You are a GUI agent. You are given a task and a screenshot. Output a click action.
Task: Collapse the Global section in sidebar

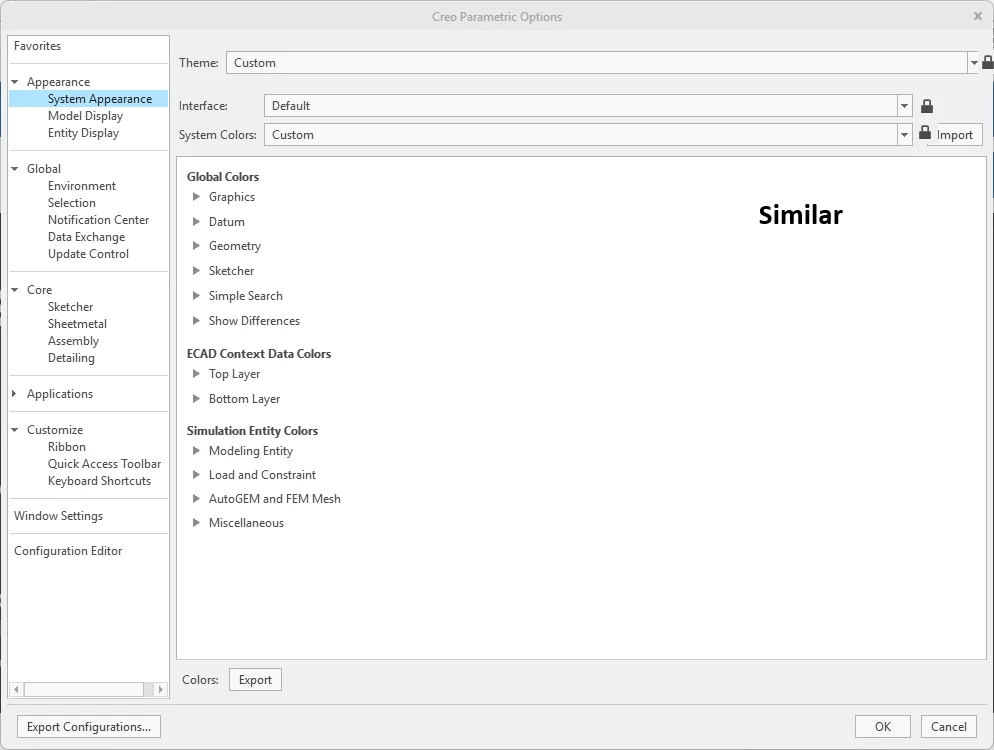point(15,169)
